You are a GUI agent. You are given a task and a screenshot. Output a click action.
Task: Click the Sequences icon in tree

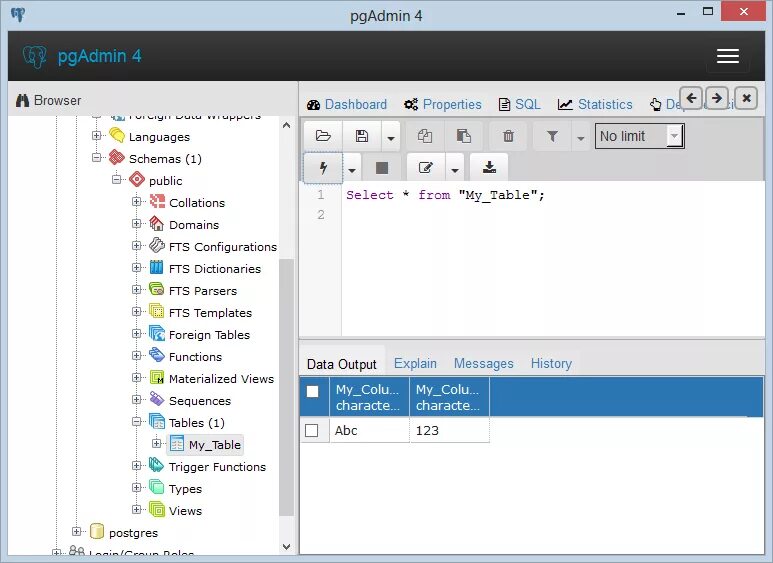coord(157,399)
